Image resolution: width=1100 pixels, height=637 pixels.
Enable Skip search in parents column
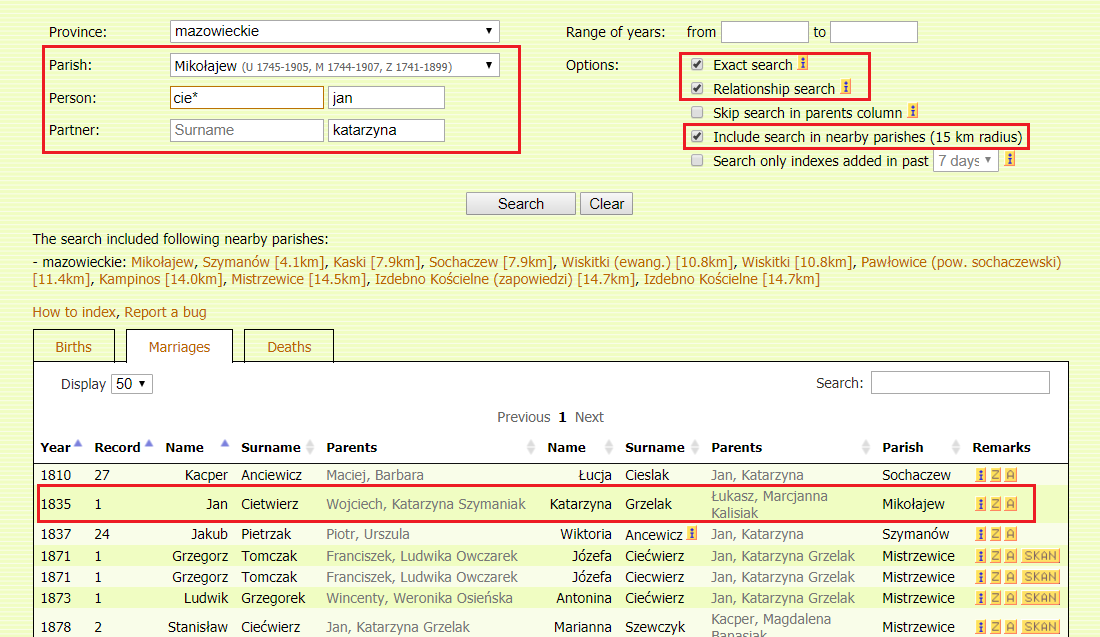click(x=697, y=113)
